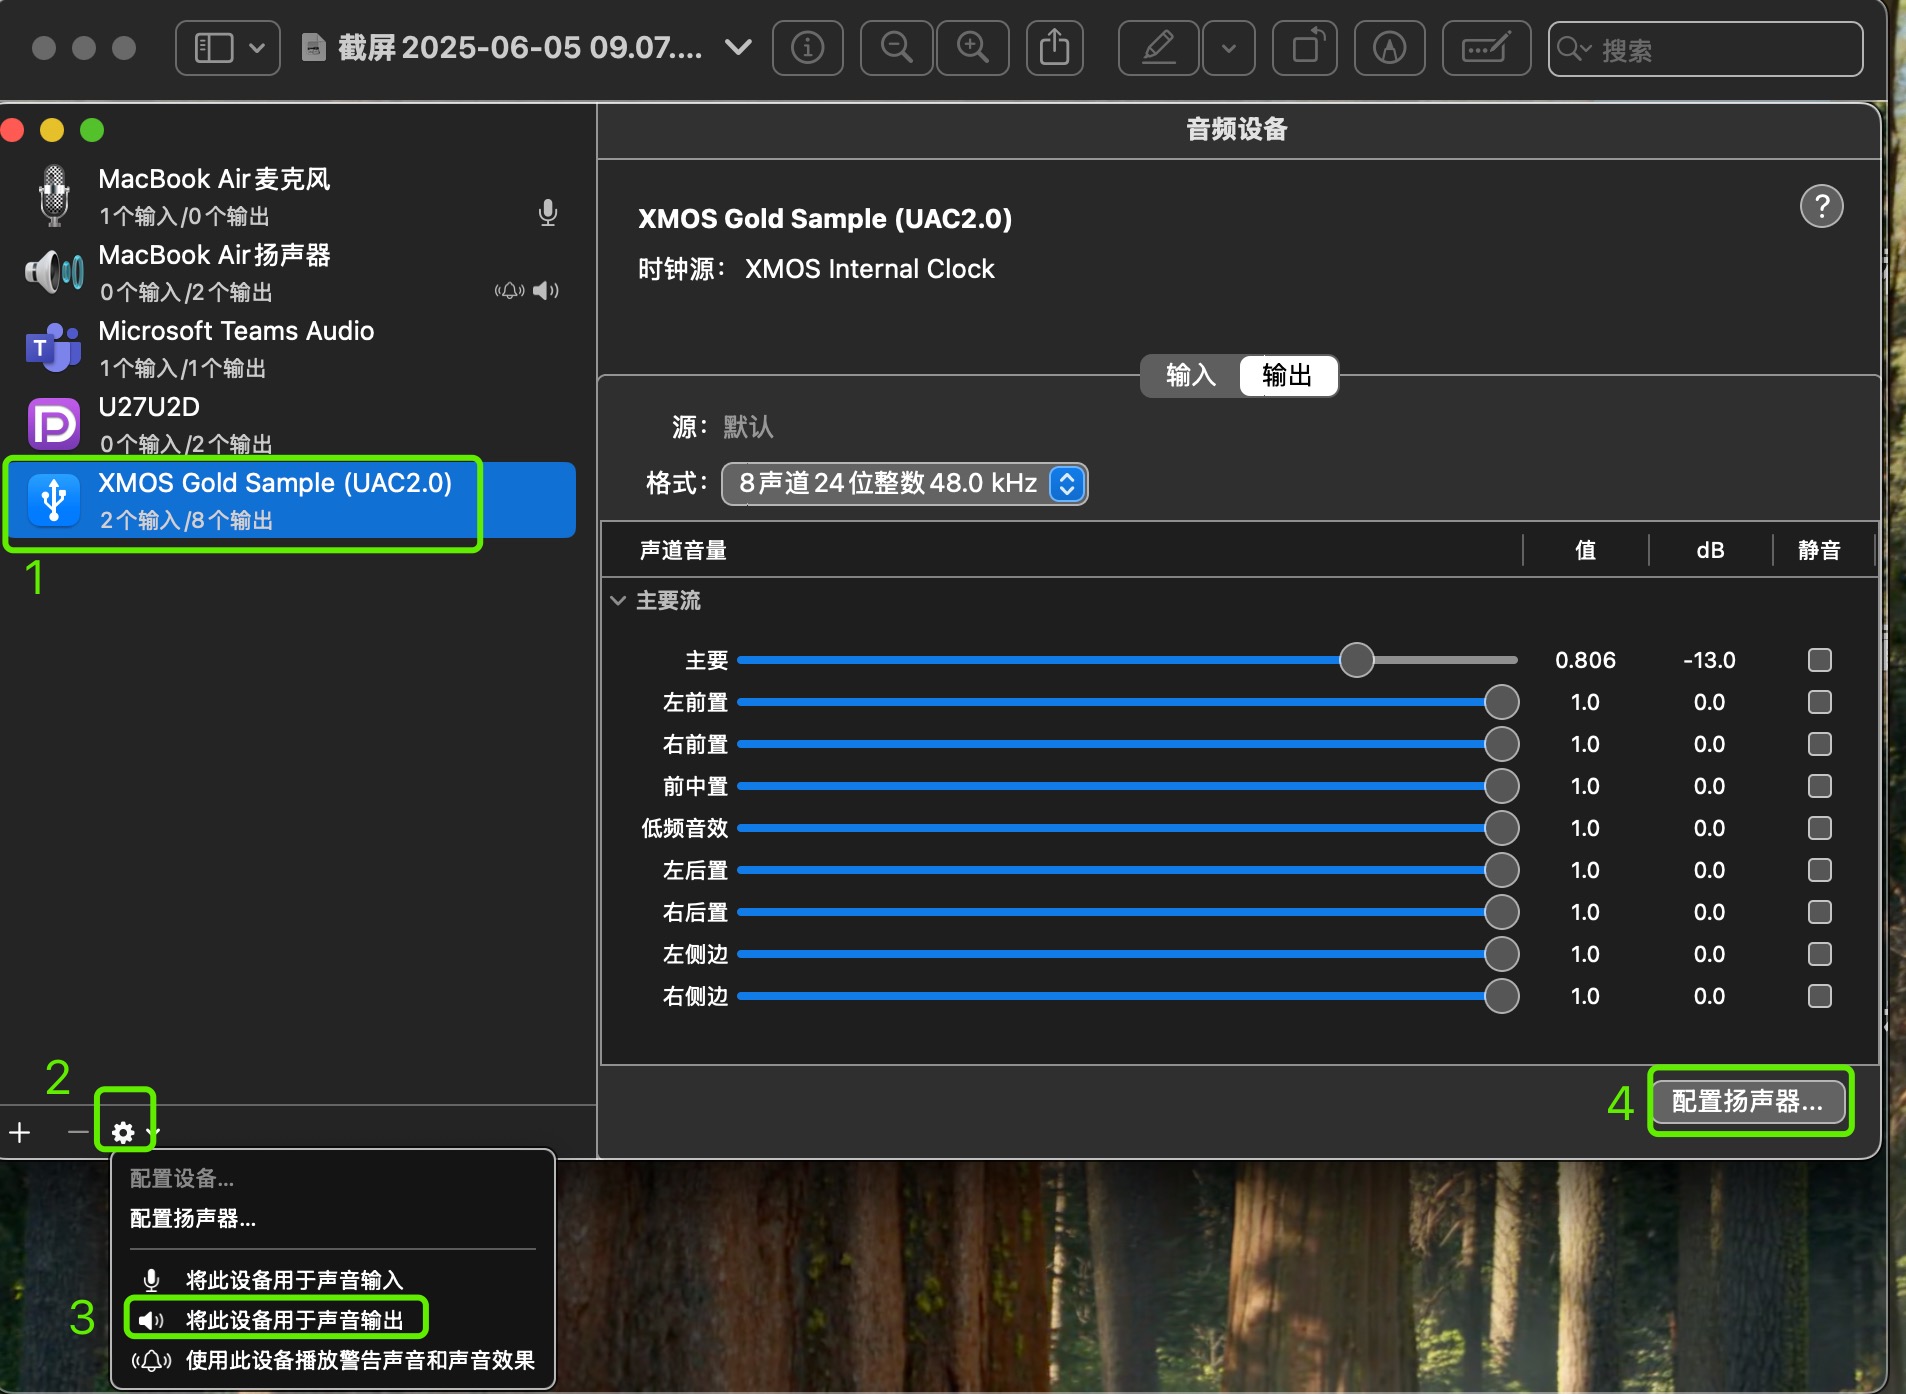Viewport: 1906px width, 1394px height.
Task: Open the document title dropdown chevron
Action: pyautogui.click(x=738, y=47)
